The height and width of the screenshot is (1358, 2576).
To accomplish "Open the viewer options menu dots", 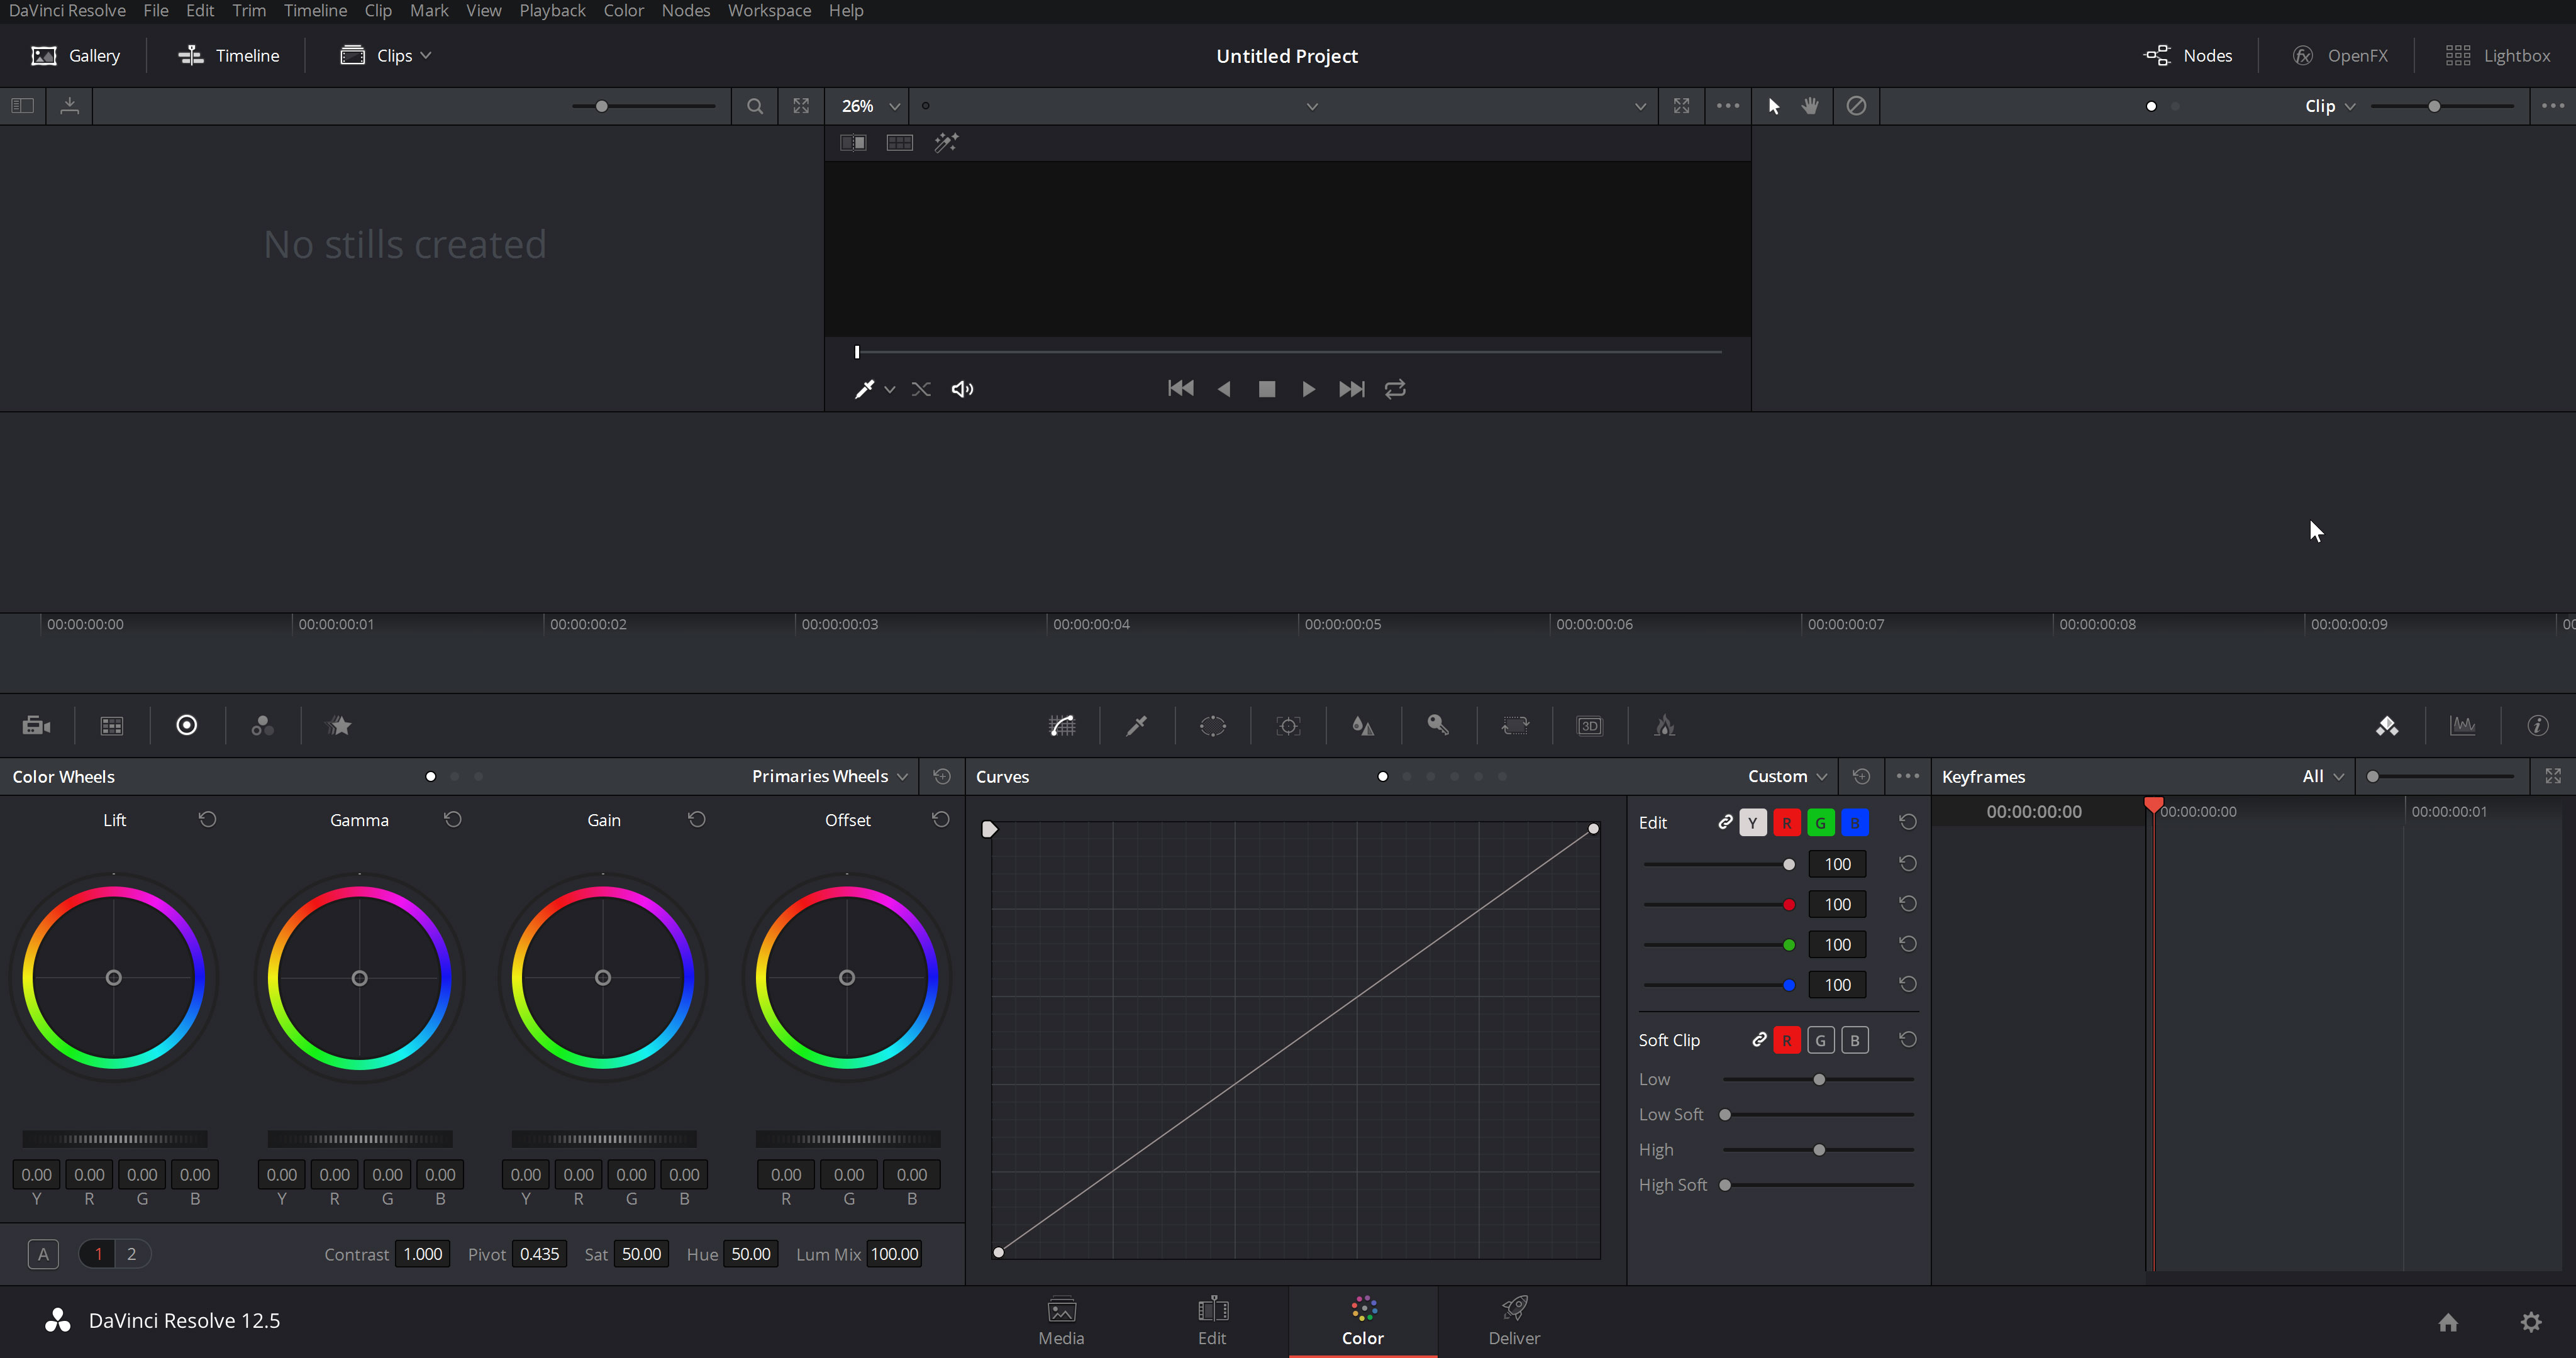I will [x=1728, y=106].
